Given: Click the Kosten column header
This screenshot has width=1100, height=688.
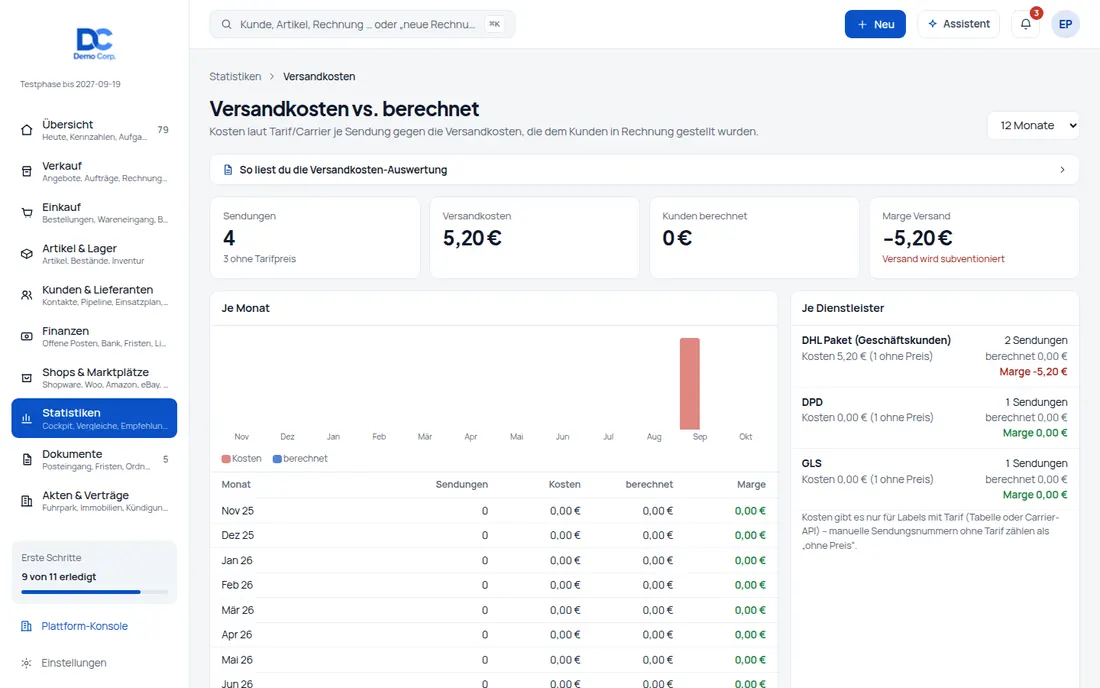Looking at the screenshot, I should 565,485.
